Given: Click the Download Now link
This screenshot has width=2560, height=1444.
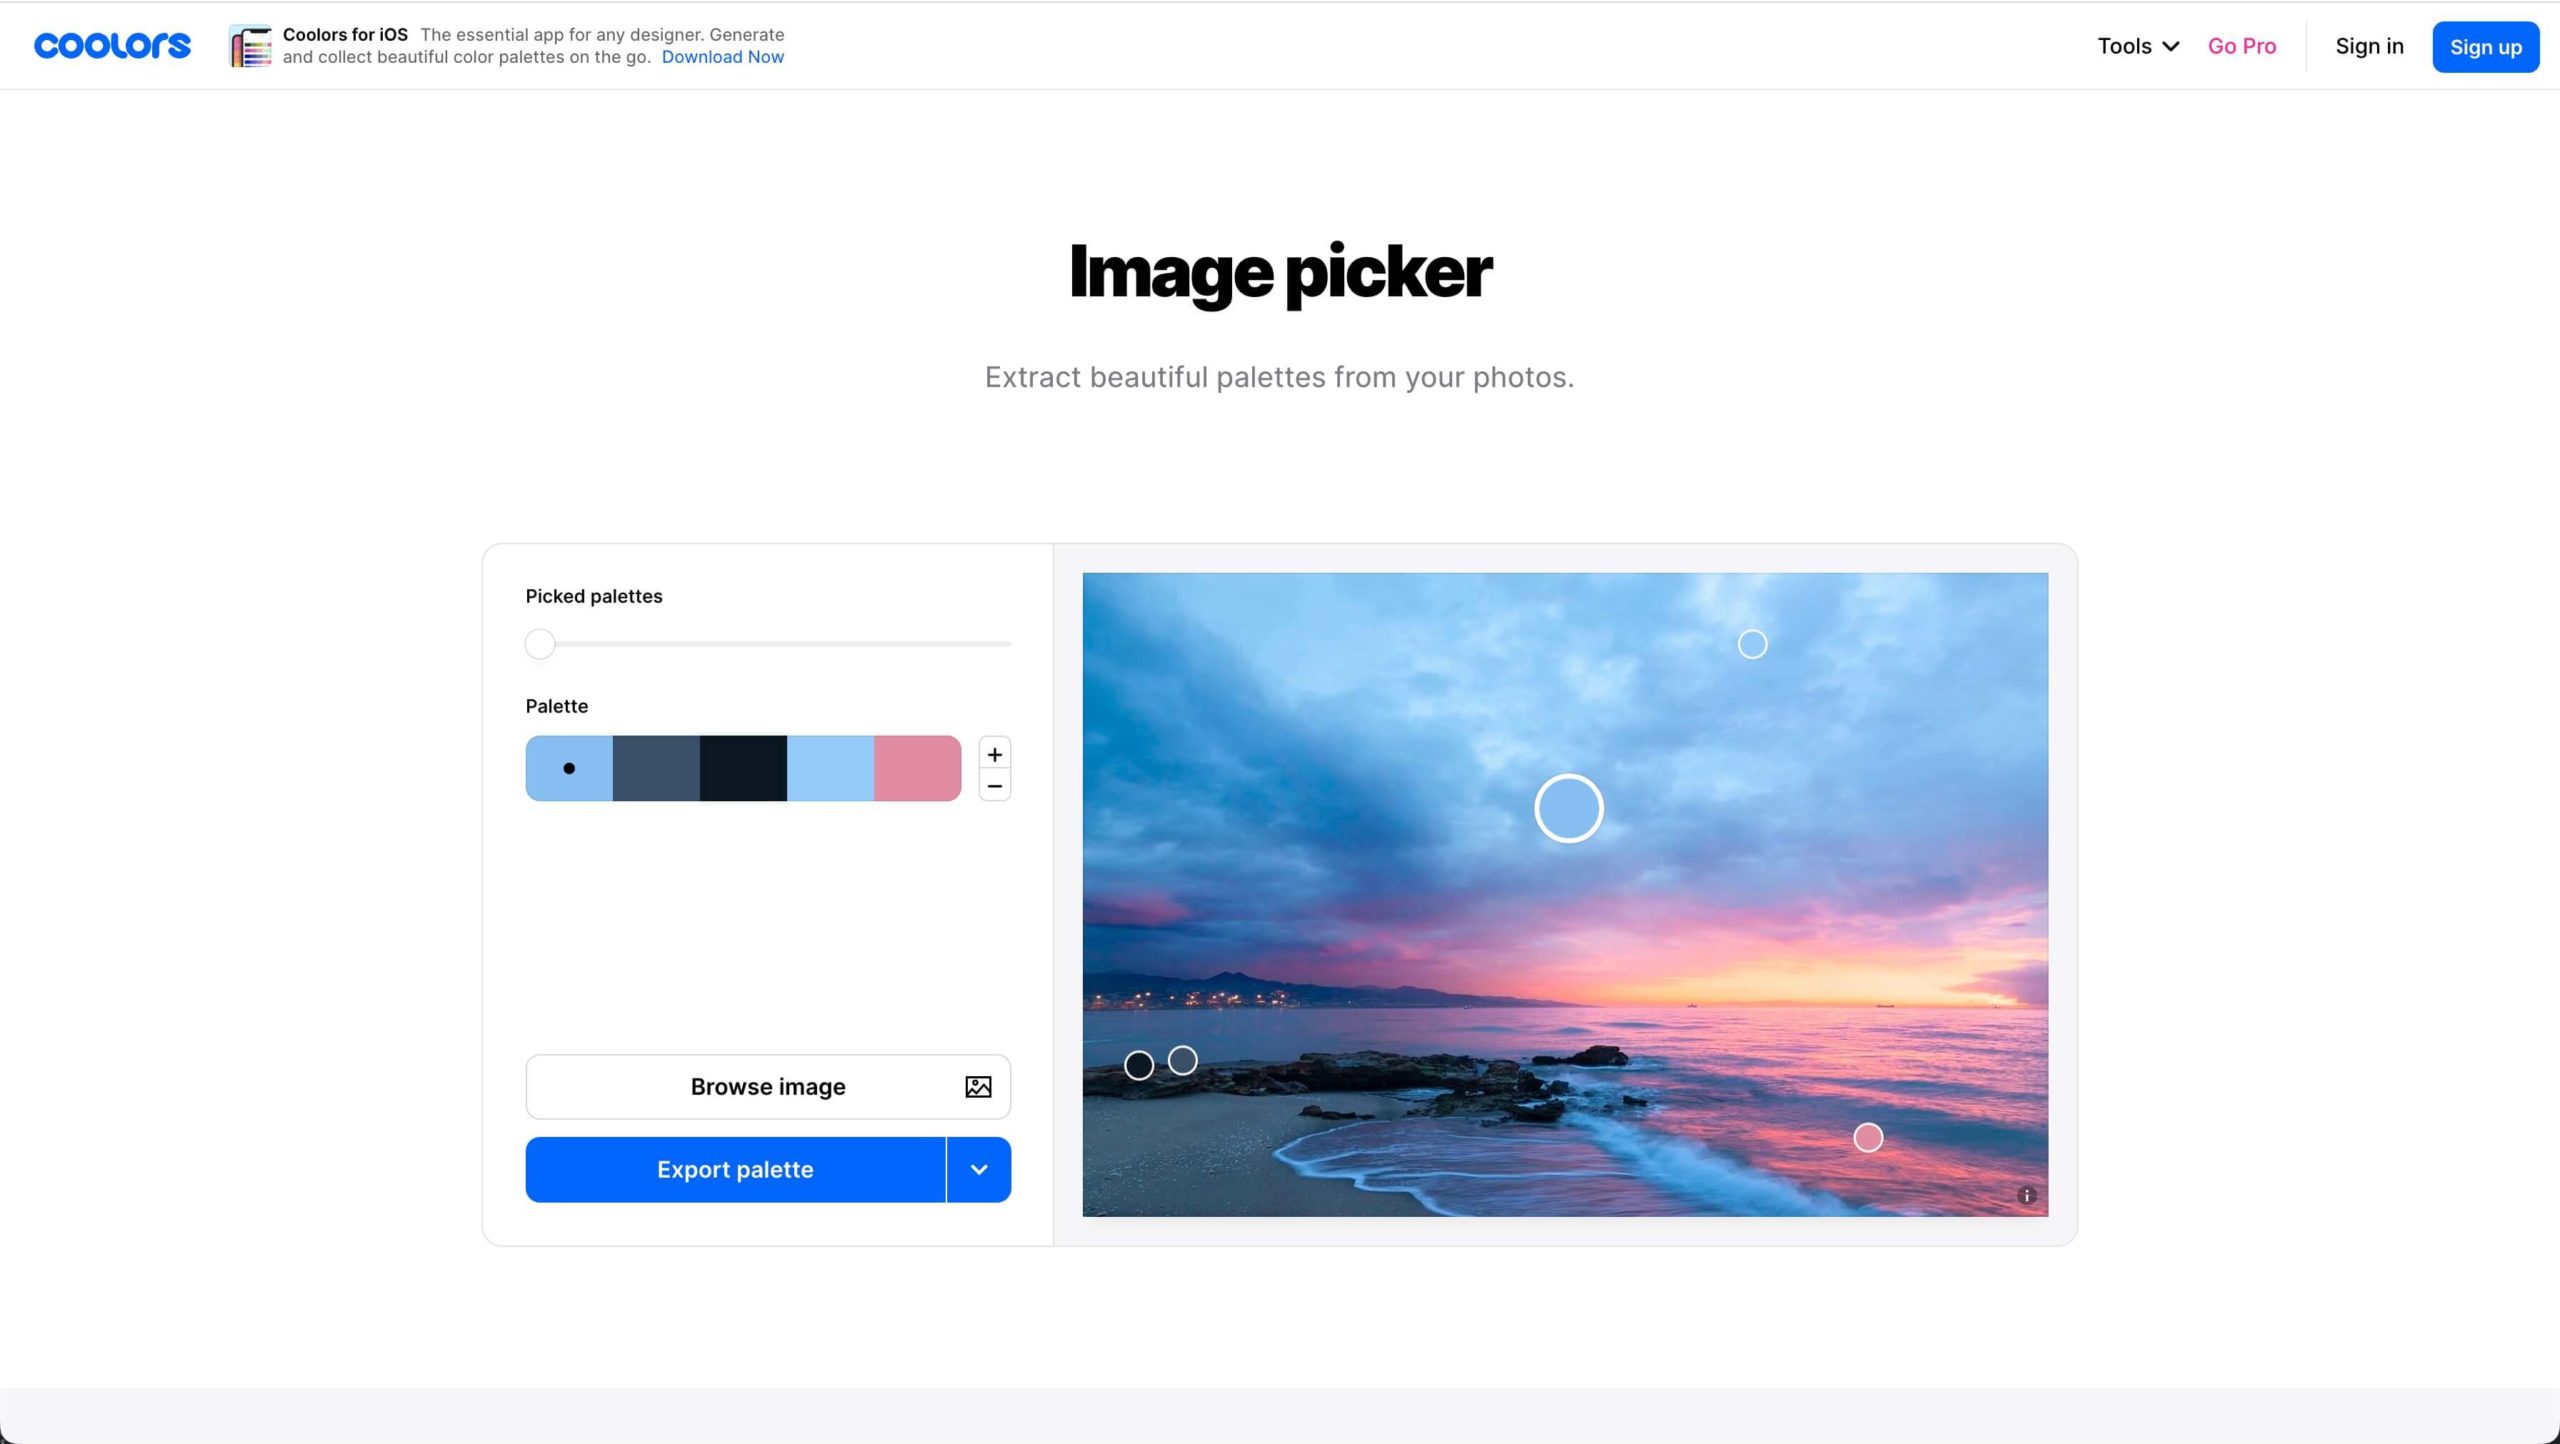Looking at the screenshot, I should (723, 56).
